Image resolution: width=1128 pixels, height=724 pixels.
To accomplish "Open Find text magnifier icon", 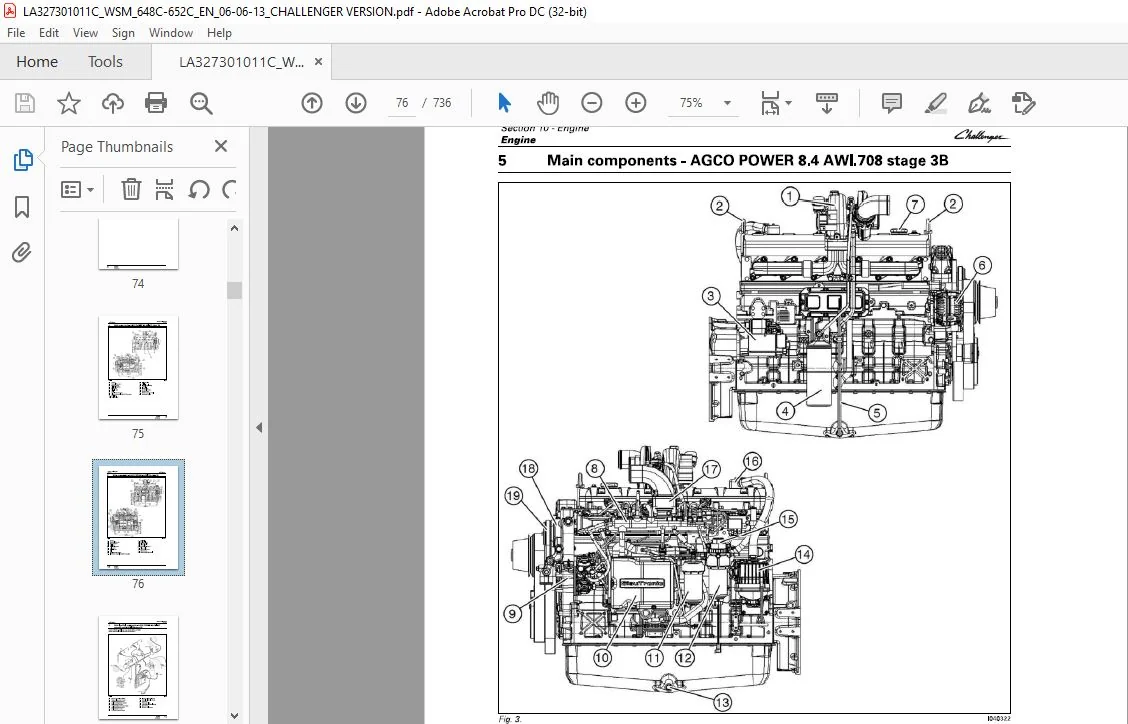I will coord(201,103).
